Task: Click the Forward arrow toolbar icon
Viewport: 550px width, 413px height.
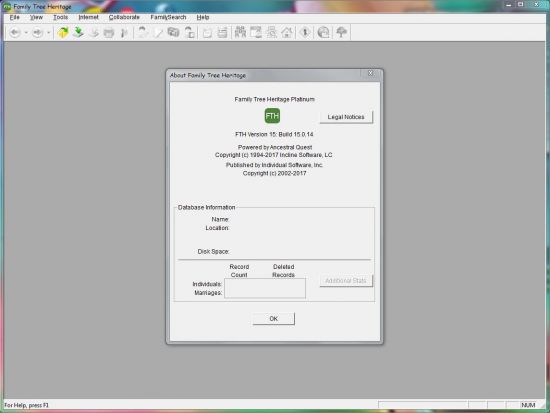Action: click(x=37, y=33)
